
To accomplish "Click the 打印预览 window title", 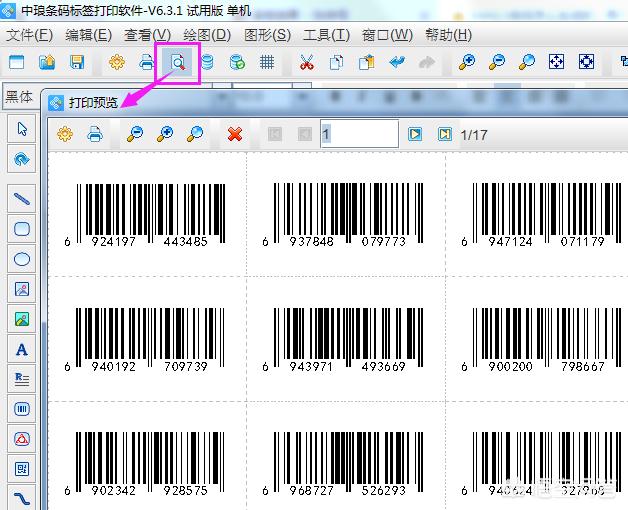I will [x=93, y=103].
